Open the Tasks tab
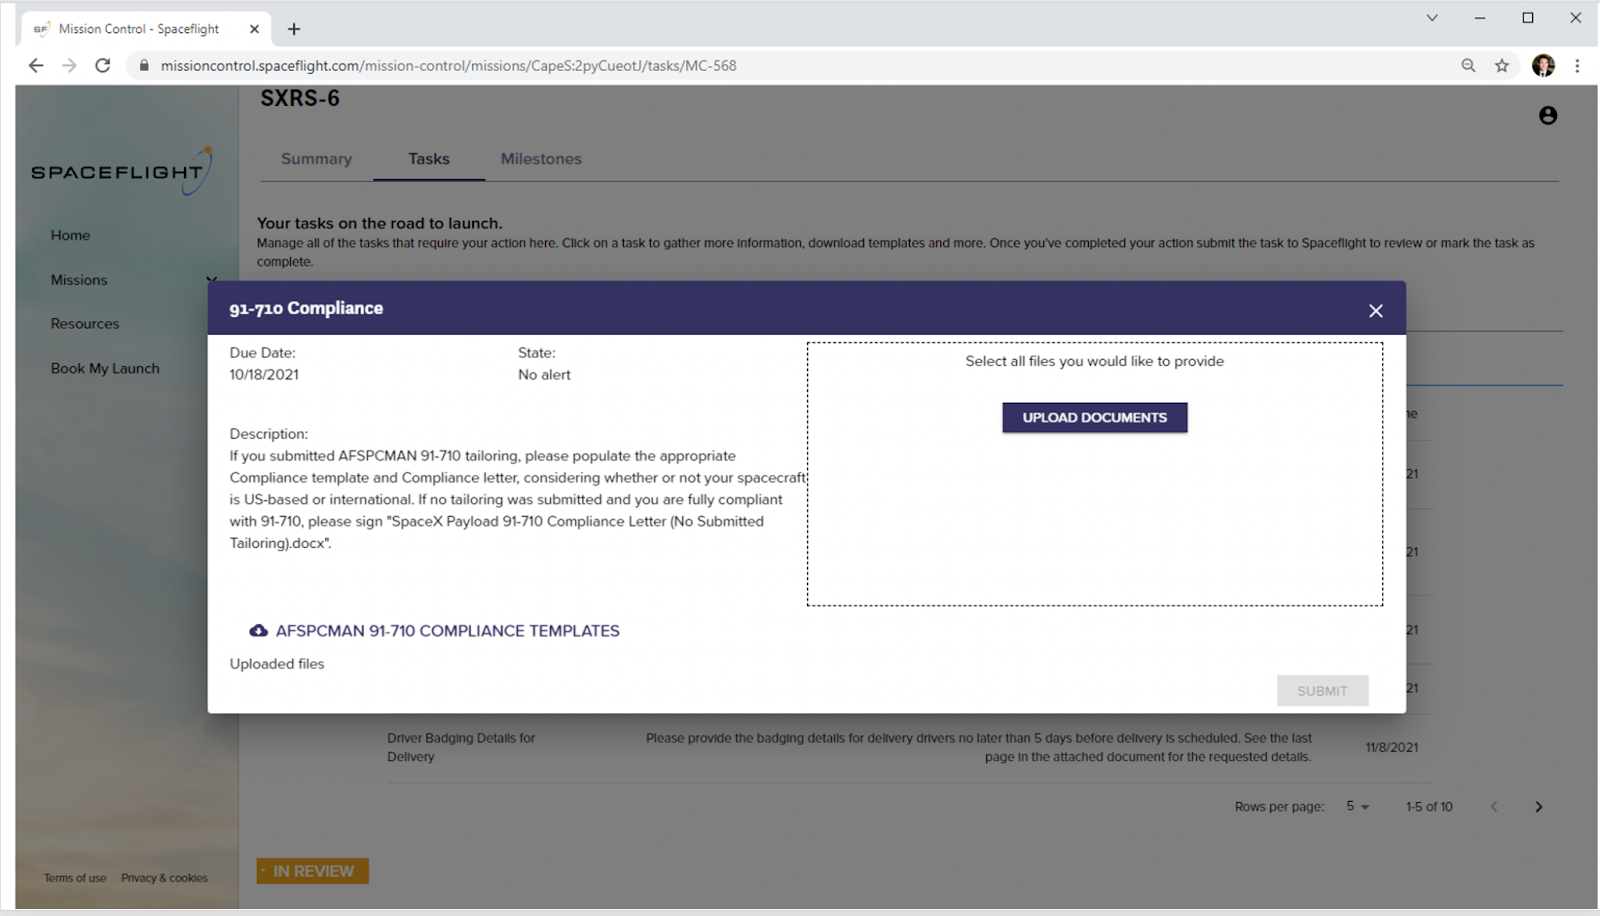Screen dimensions: 1600x916 (x=429, y=159)
